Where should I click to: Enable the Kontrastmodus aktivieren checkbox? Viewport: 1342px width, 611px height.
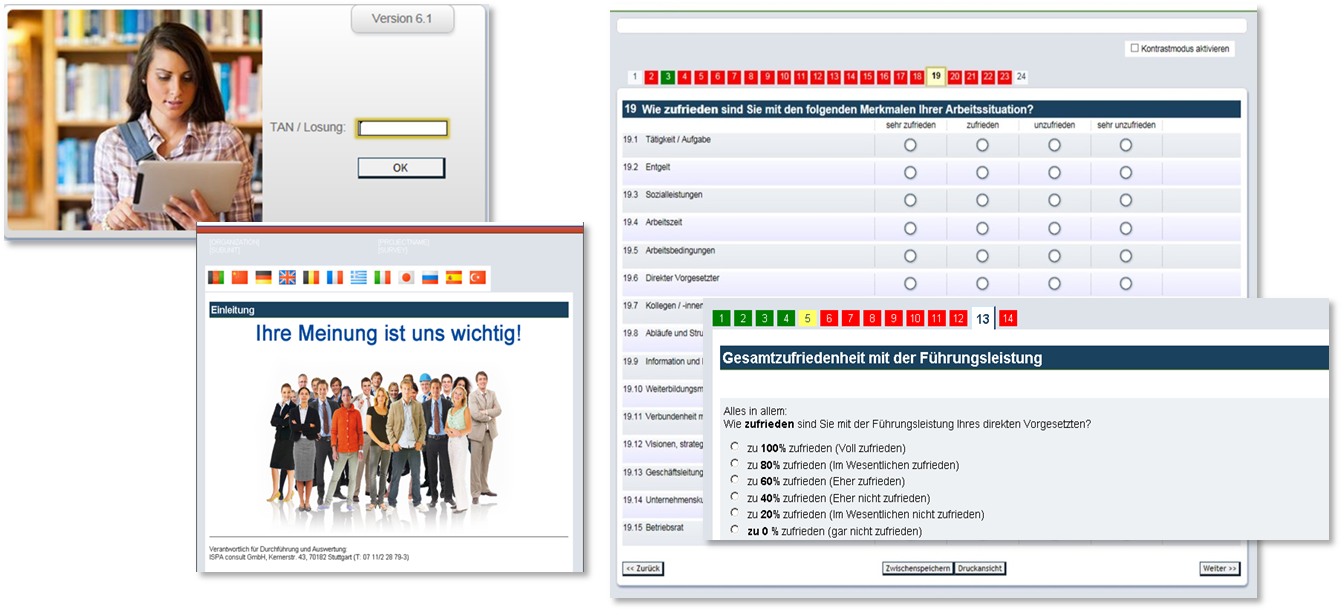(1134, 48)
